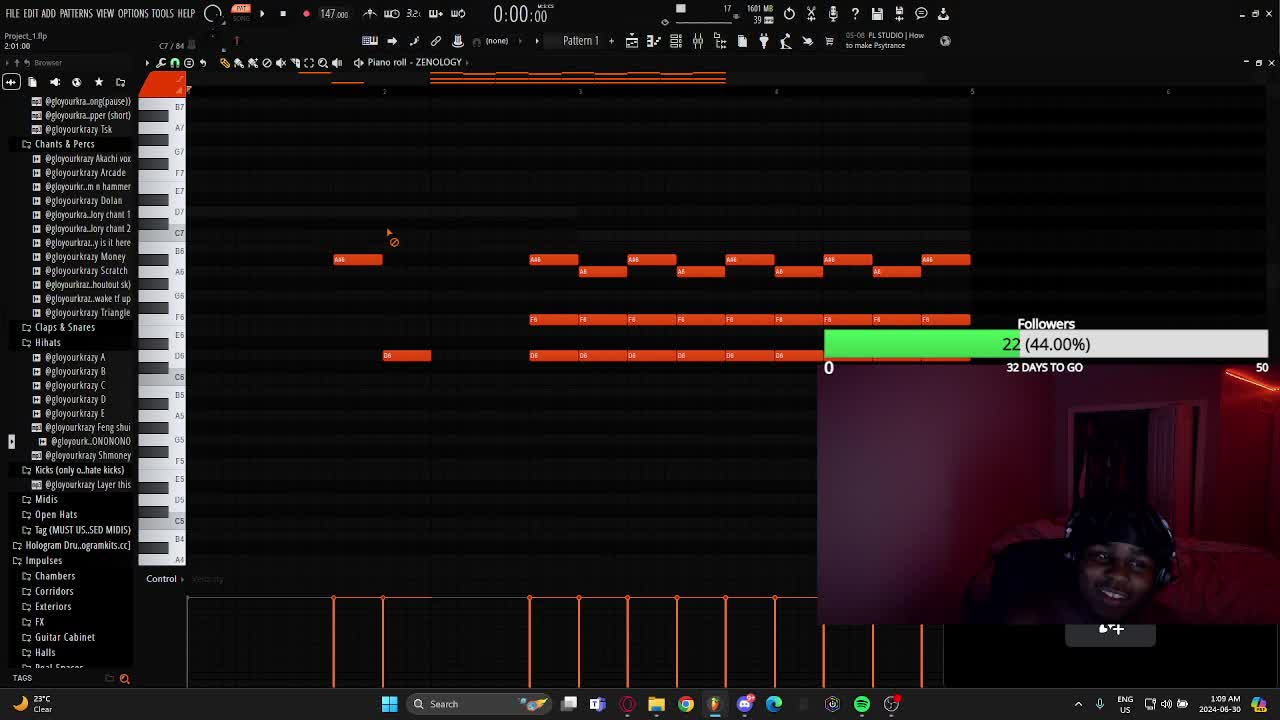Click the D6 note at the start of the pattern
1280x720 pixels.
[407, 355]
